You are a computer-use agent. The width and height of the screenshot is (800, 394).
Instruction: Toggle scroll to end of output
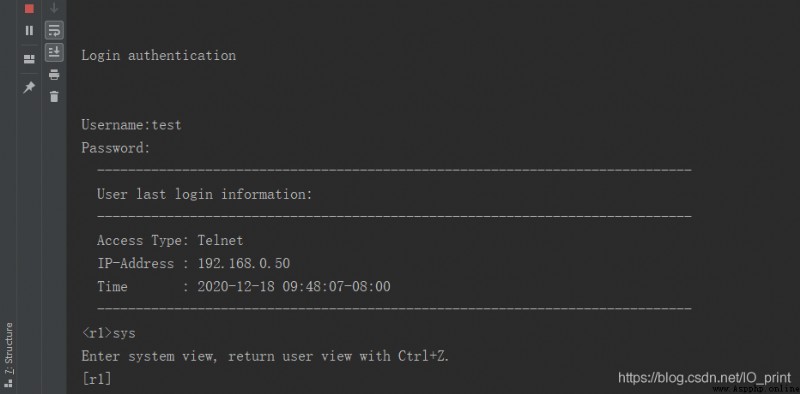[x=54, y=52]
